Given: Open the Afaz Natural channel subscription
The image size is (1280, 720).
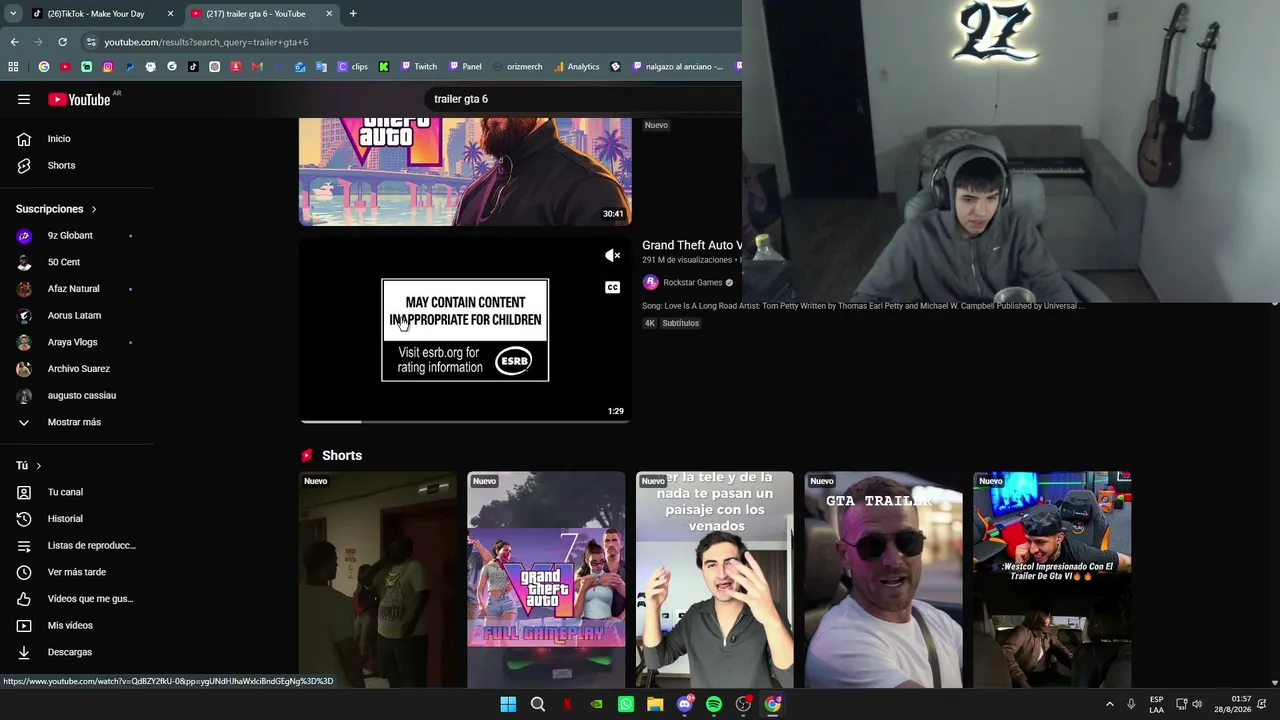Looking at the screenshot, I should pos(73,289).
